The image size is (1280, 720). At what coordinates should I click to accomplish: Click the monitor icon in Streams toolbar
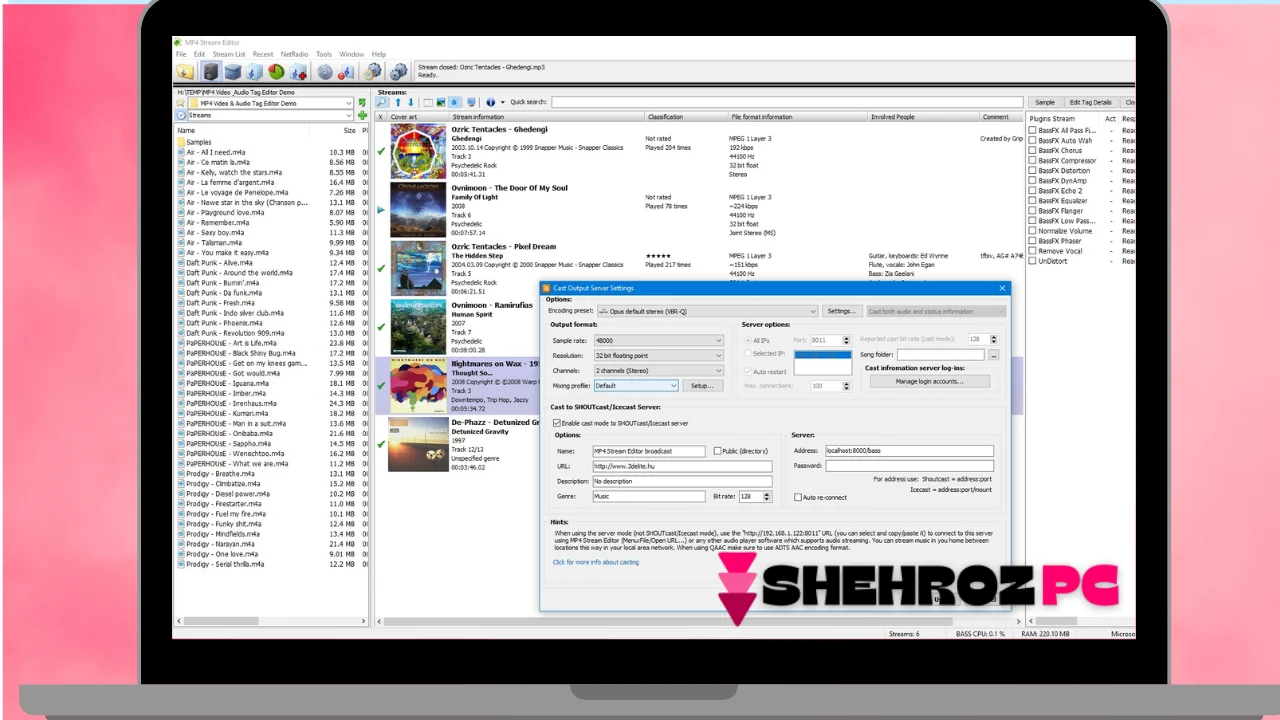click(471, 102)
